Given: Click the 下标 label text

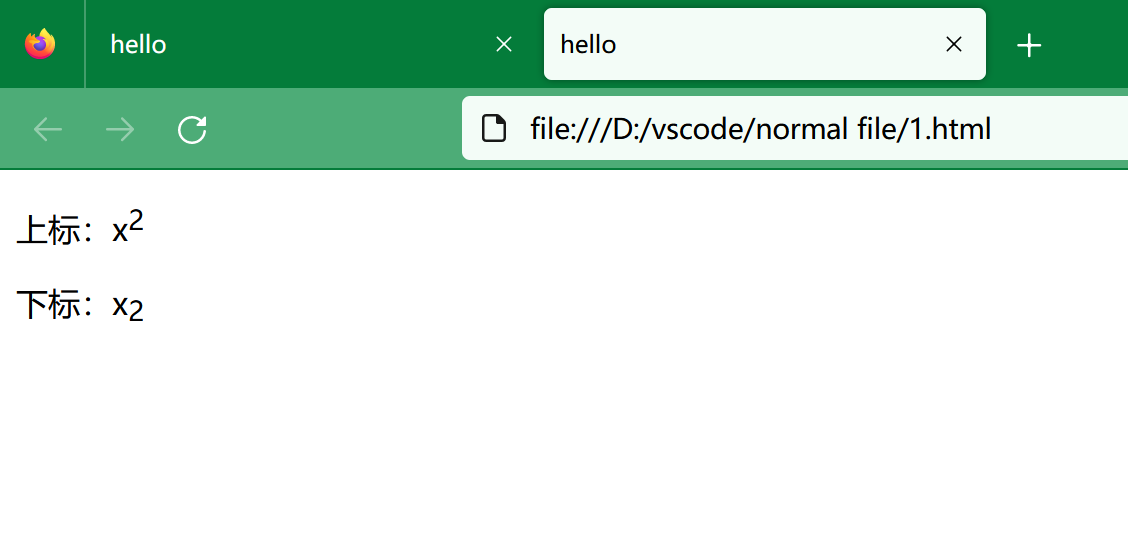Looking at the screenshot, I should click(x=48, y=305).
